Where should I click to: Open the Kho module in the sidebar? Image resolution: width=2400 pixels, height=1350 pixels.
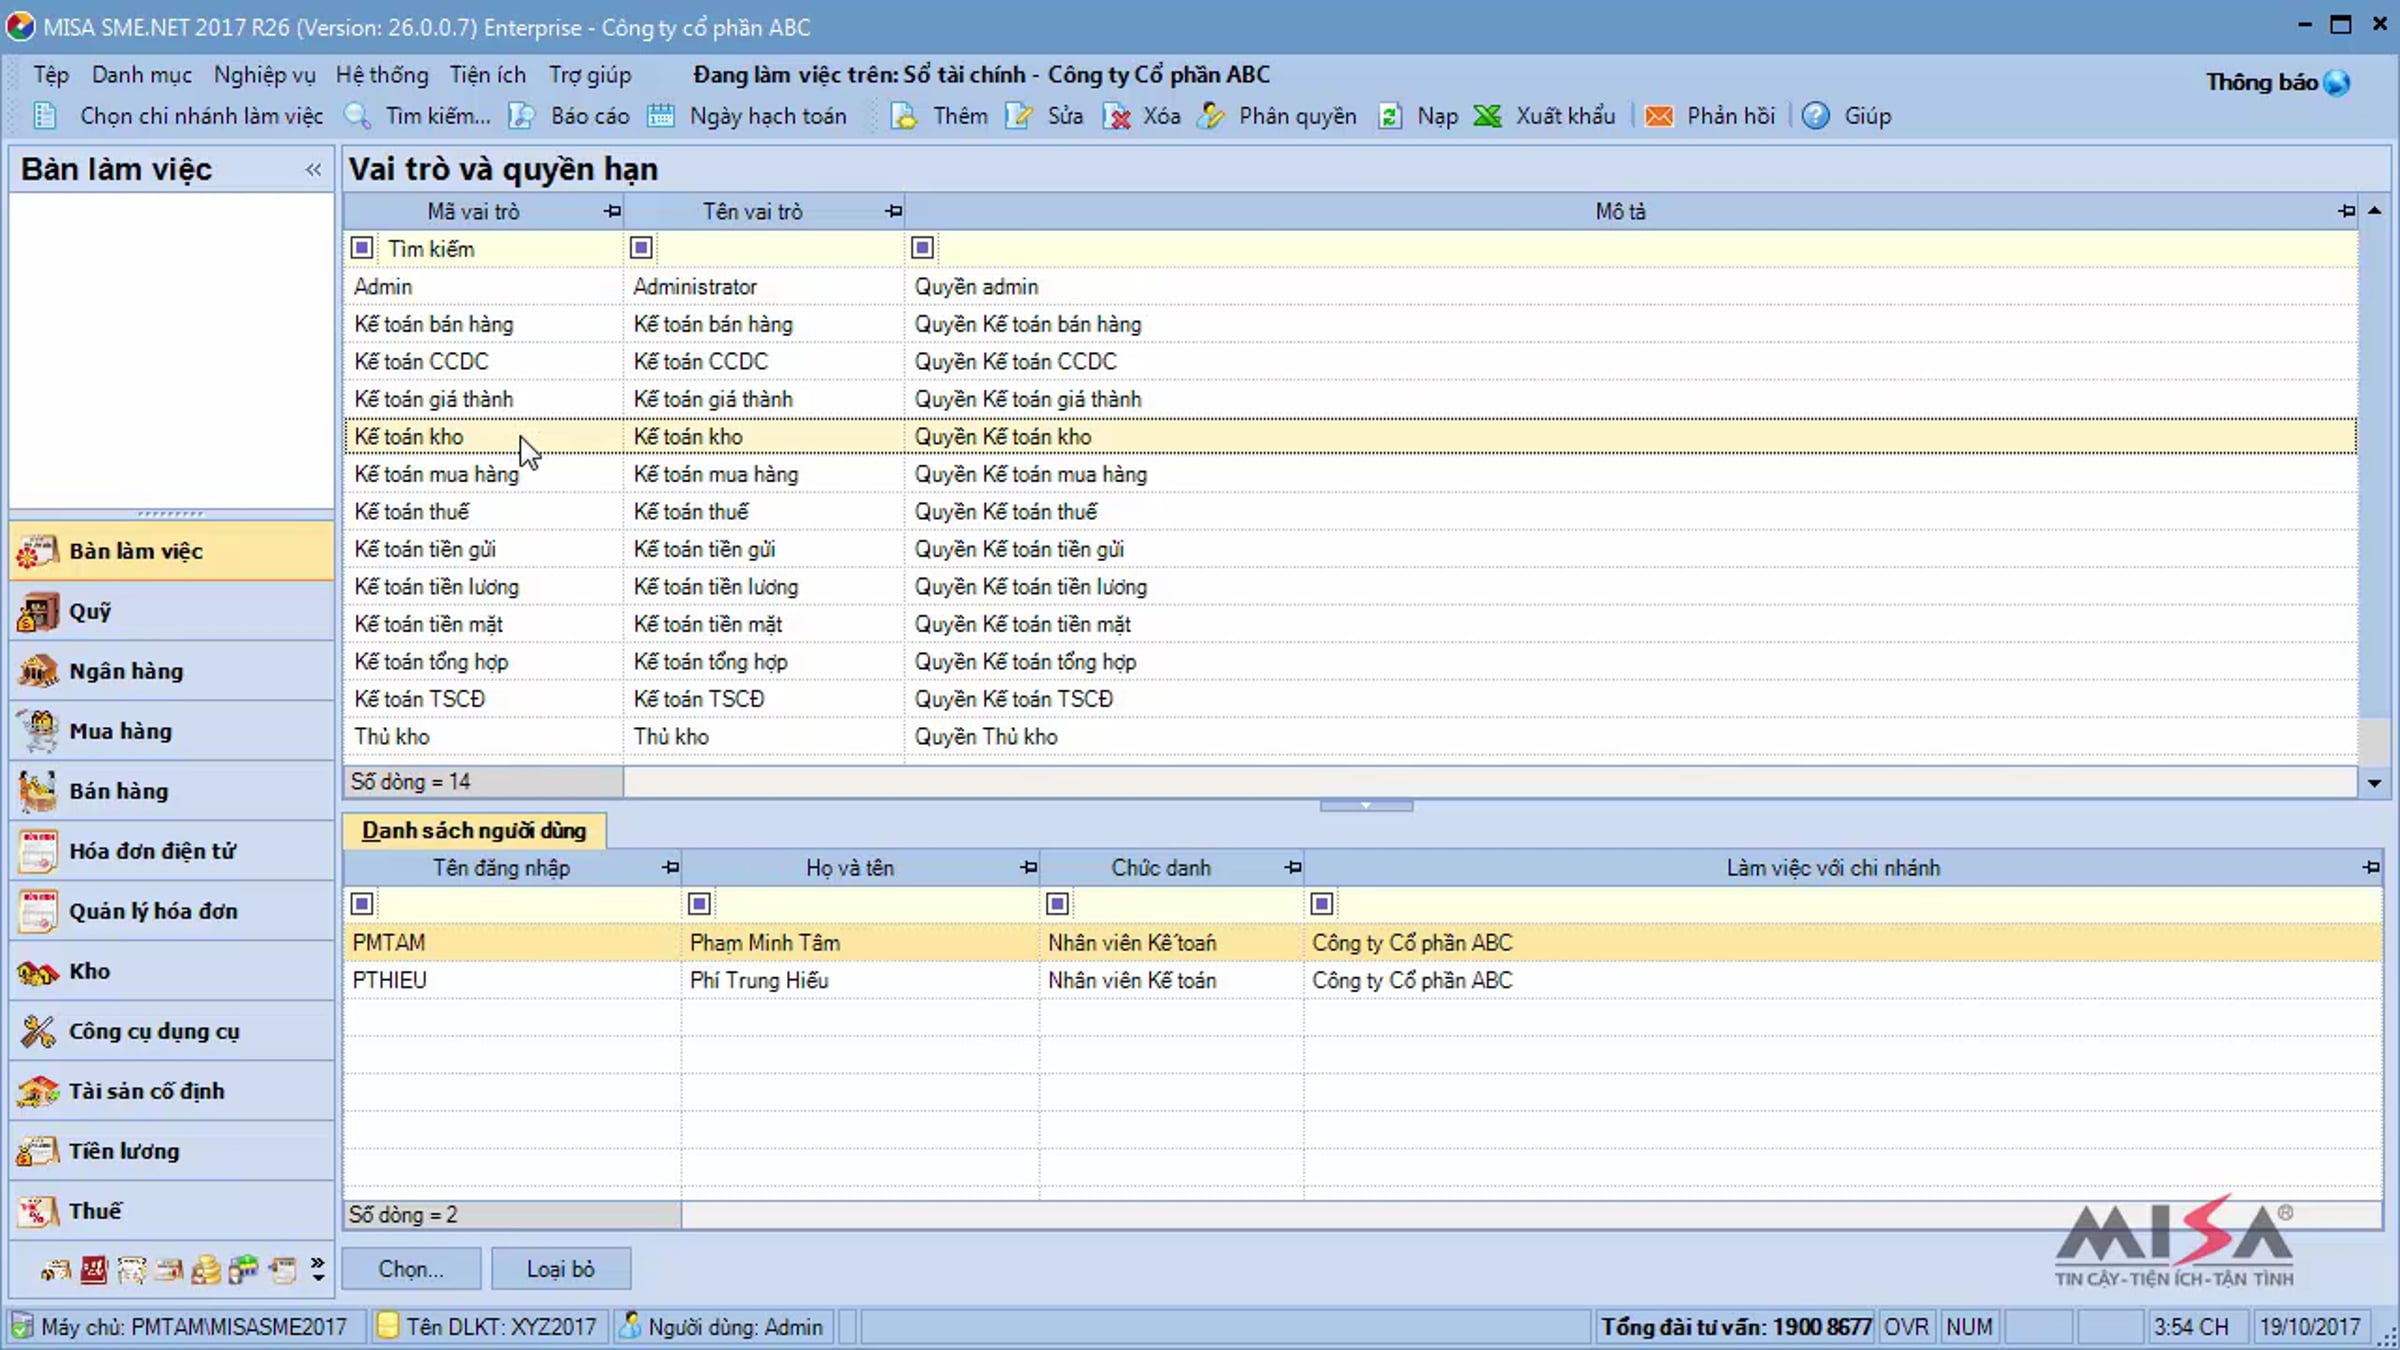tap(172, 971)
